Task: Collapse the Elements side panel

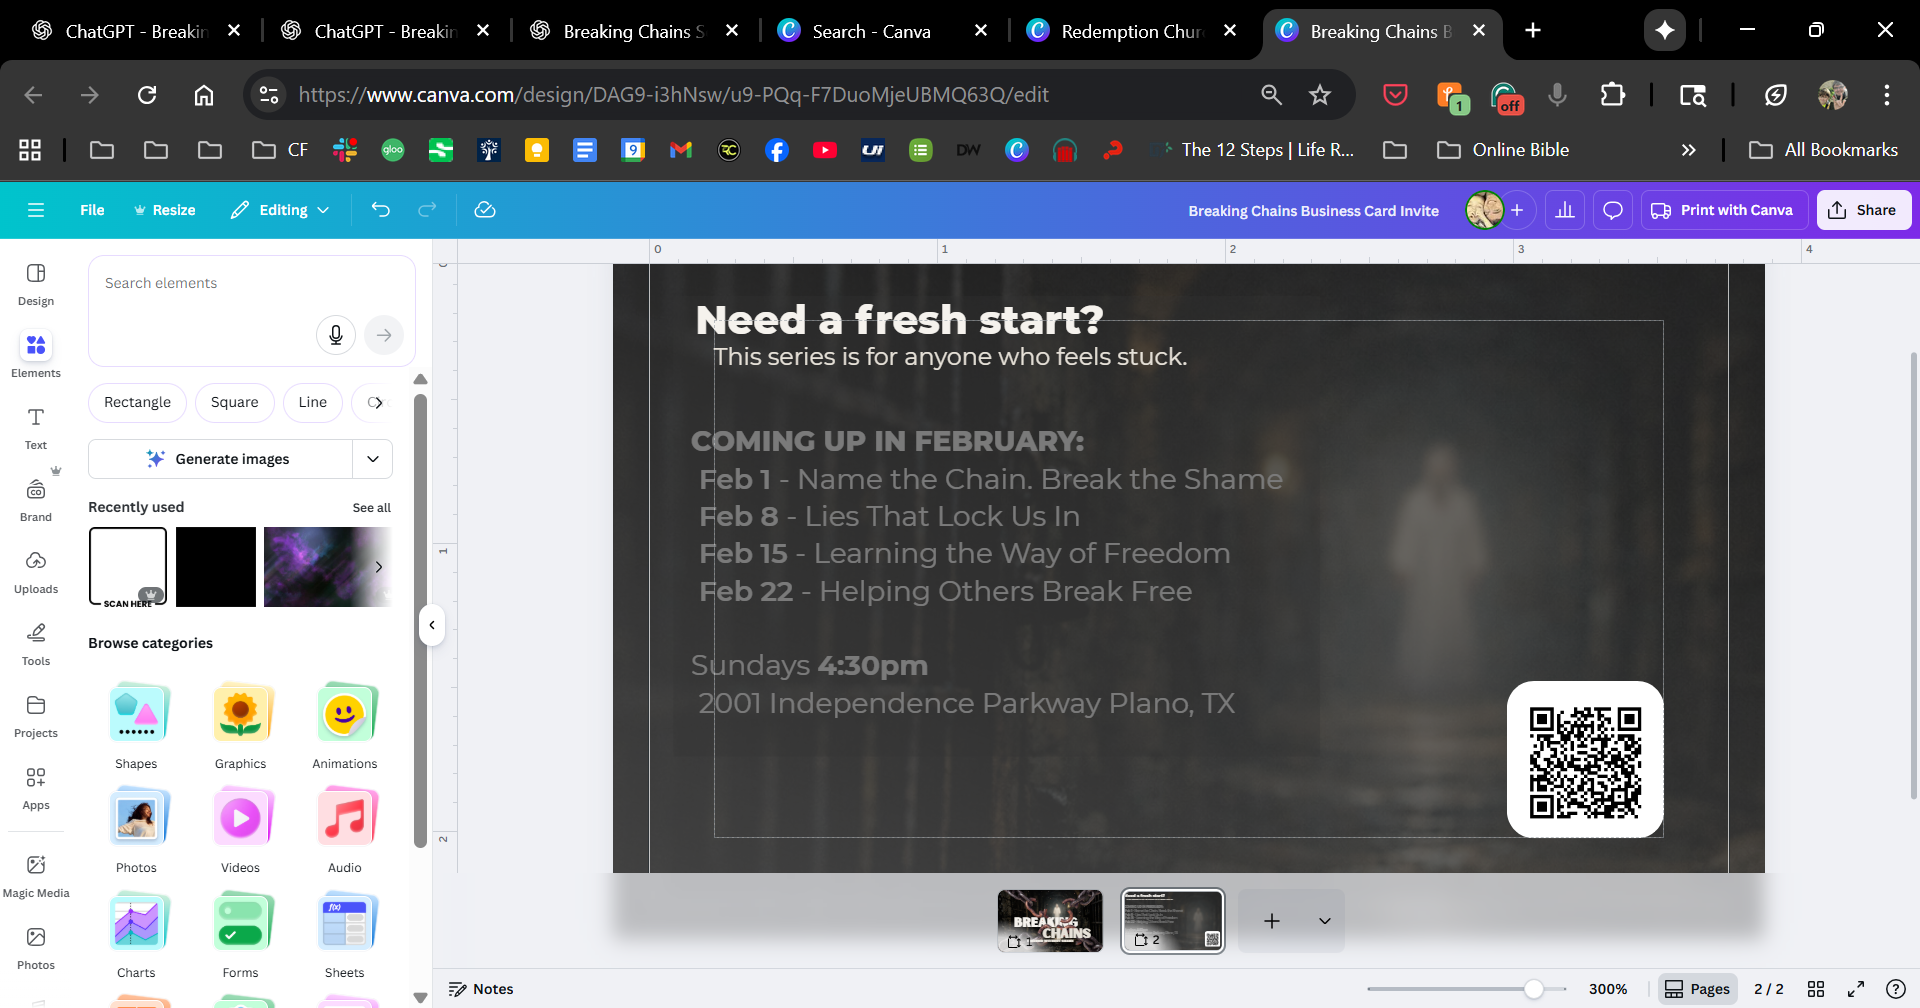Action: point(432,625)
